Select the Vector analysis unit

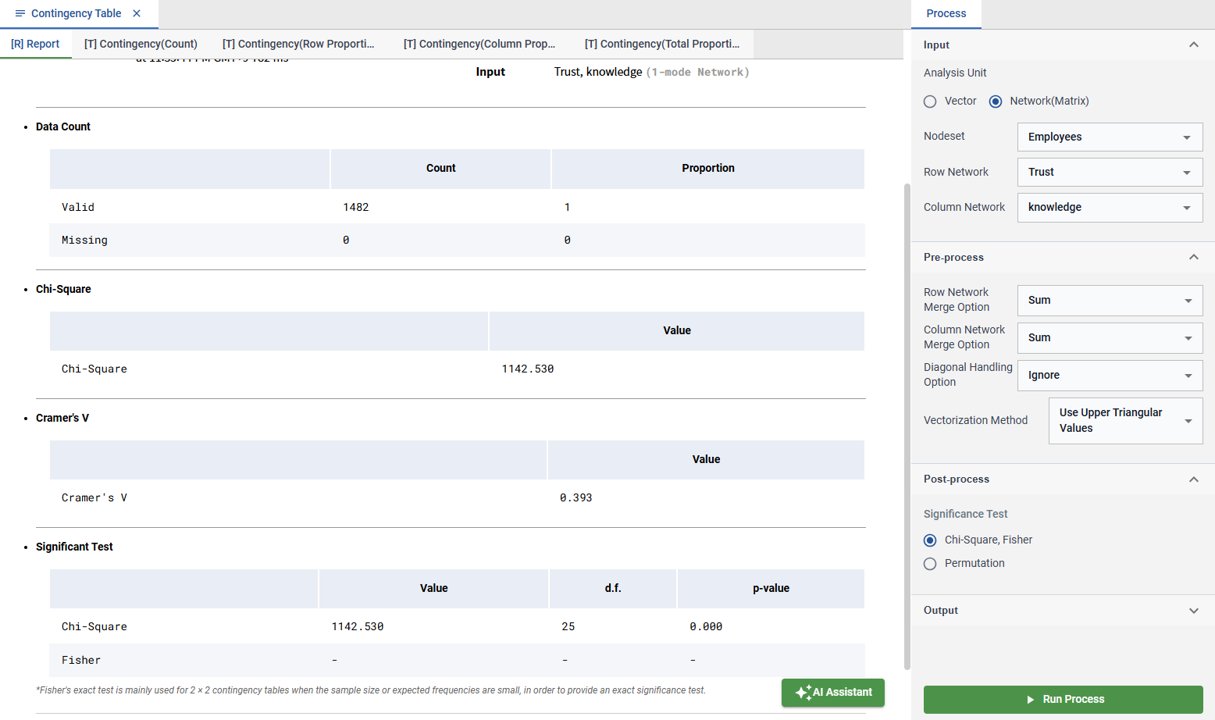click(930, 101)
